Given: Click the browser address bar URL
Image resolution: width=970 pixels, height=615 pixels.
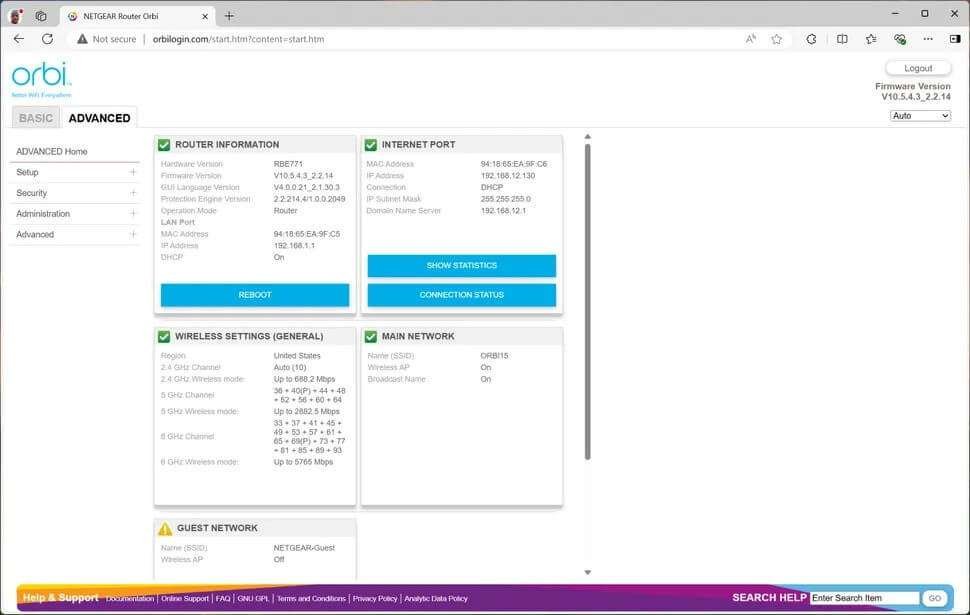Looking at the screenshot, I should [x=238, y=39].
